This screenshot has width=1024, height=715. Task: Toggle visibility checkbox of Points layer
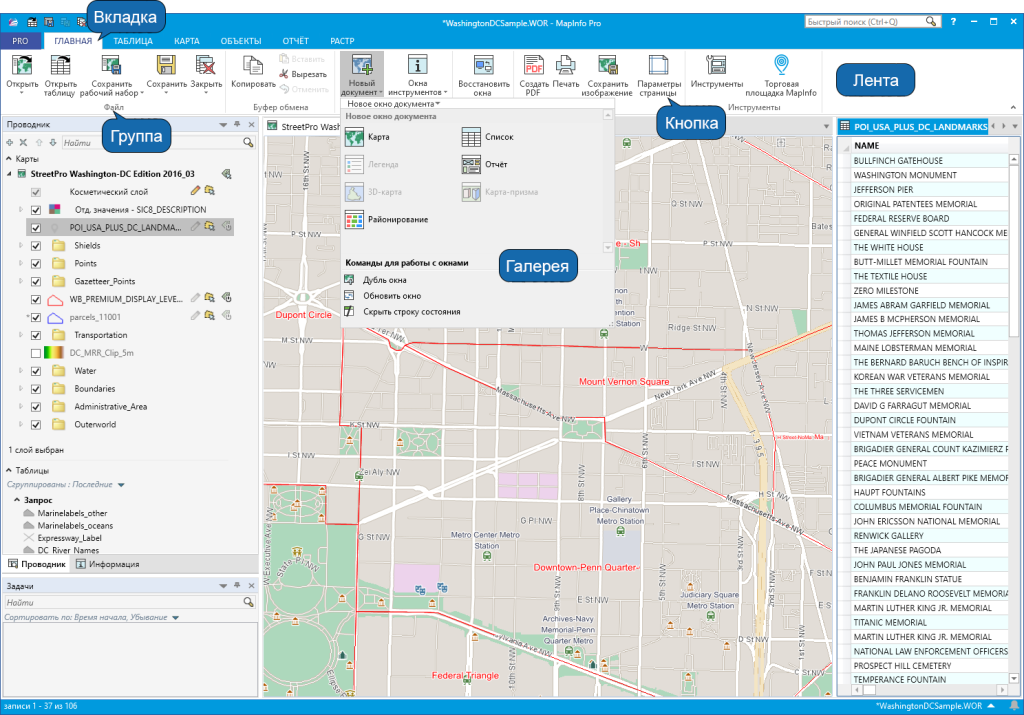coord(36,264)
